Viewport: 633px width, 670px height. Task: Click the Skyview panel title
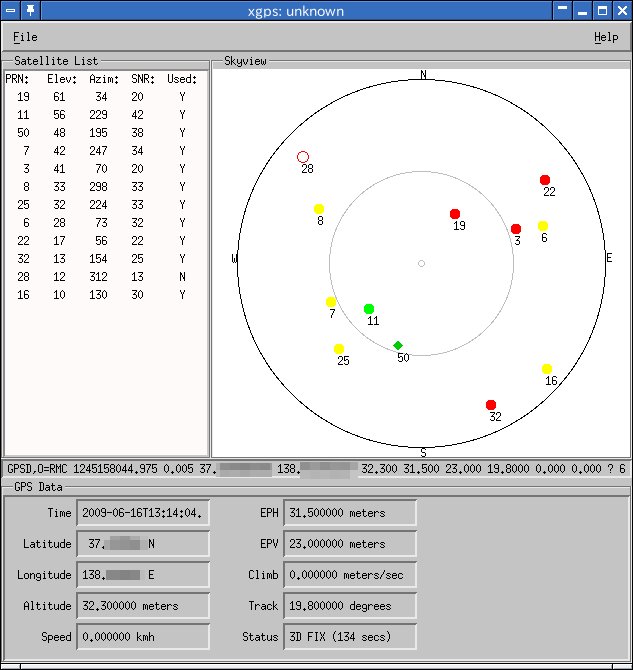[245, 61]
